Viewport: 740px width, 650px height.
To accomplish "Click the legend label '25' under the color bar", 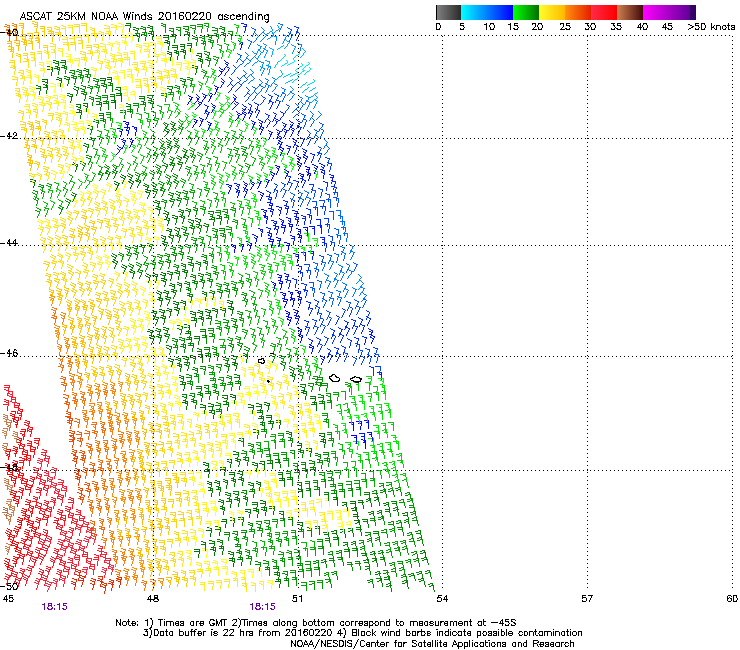I will tap(565, 27).
